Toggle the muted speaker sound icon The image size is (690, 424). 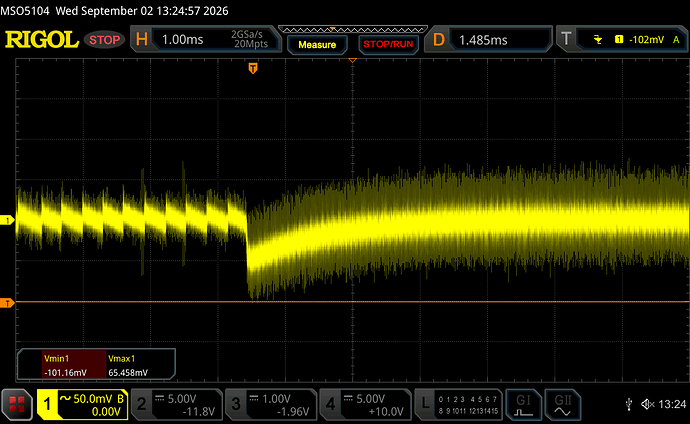647,404
